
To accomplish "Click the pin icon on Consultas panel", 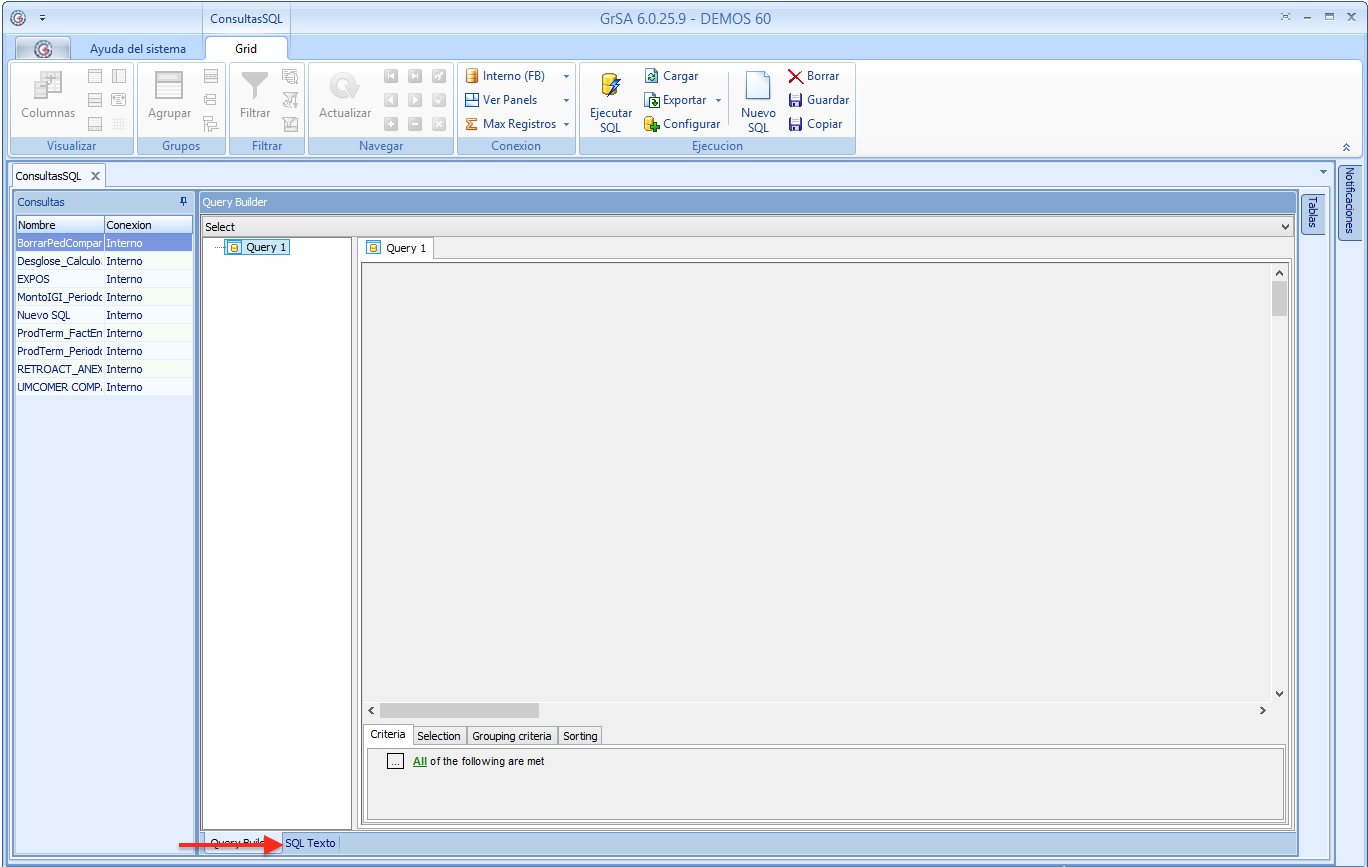I will [183, 201].
